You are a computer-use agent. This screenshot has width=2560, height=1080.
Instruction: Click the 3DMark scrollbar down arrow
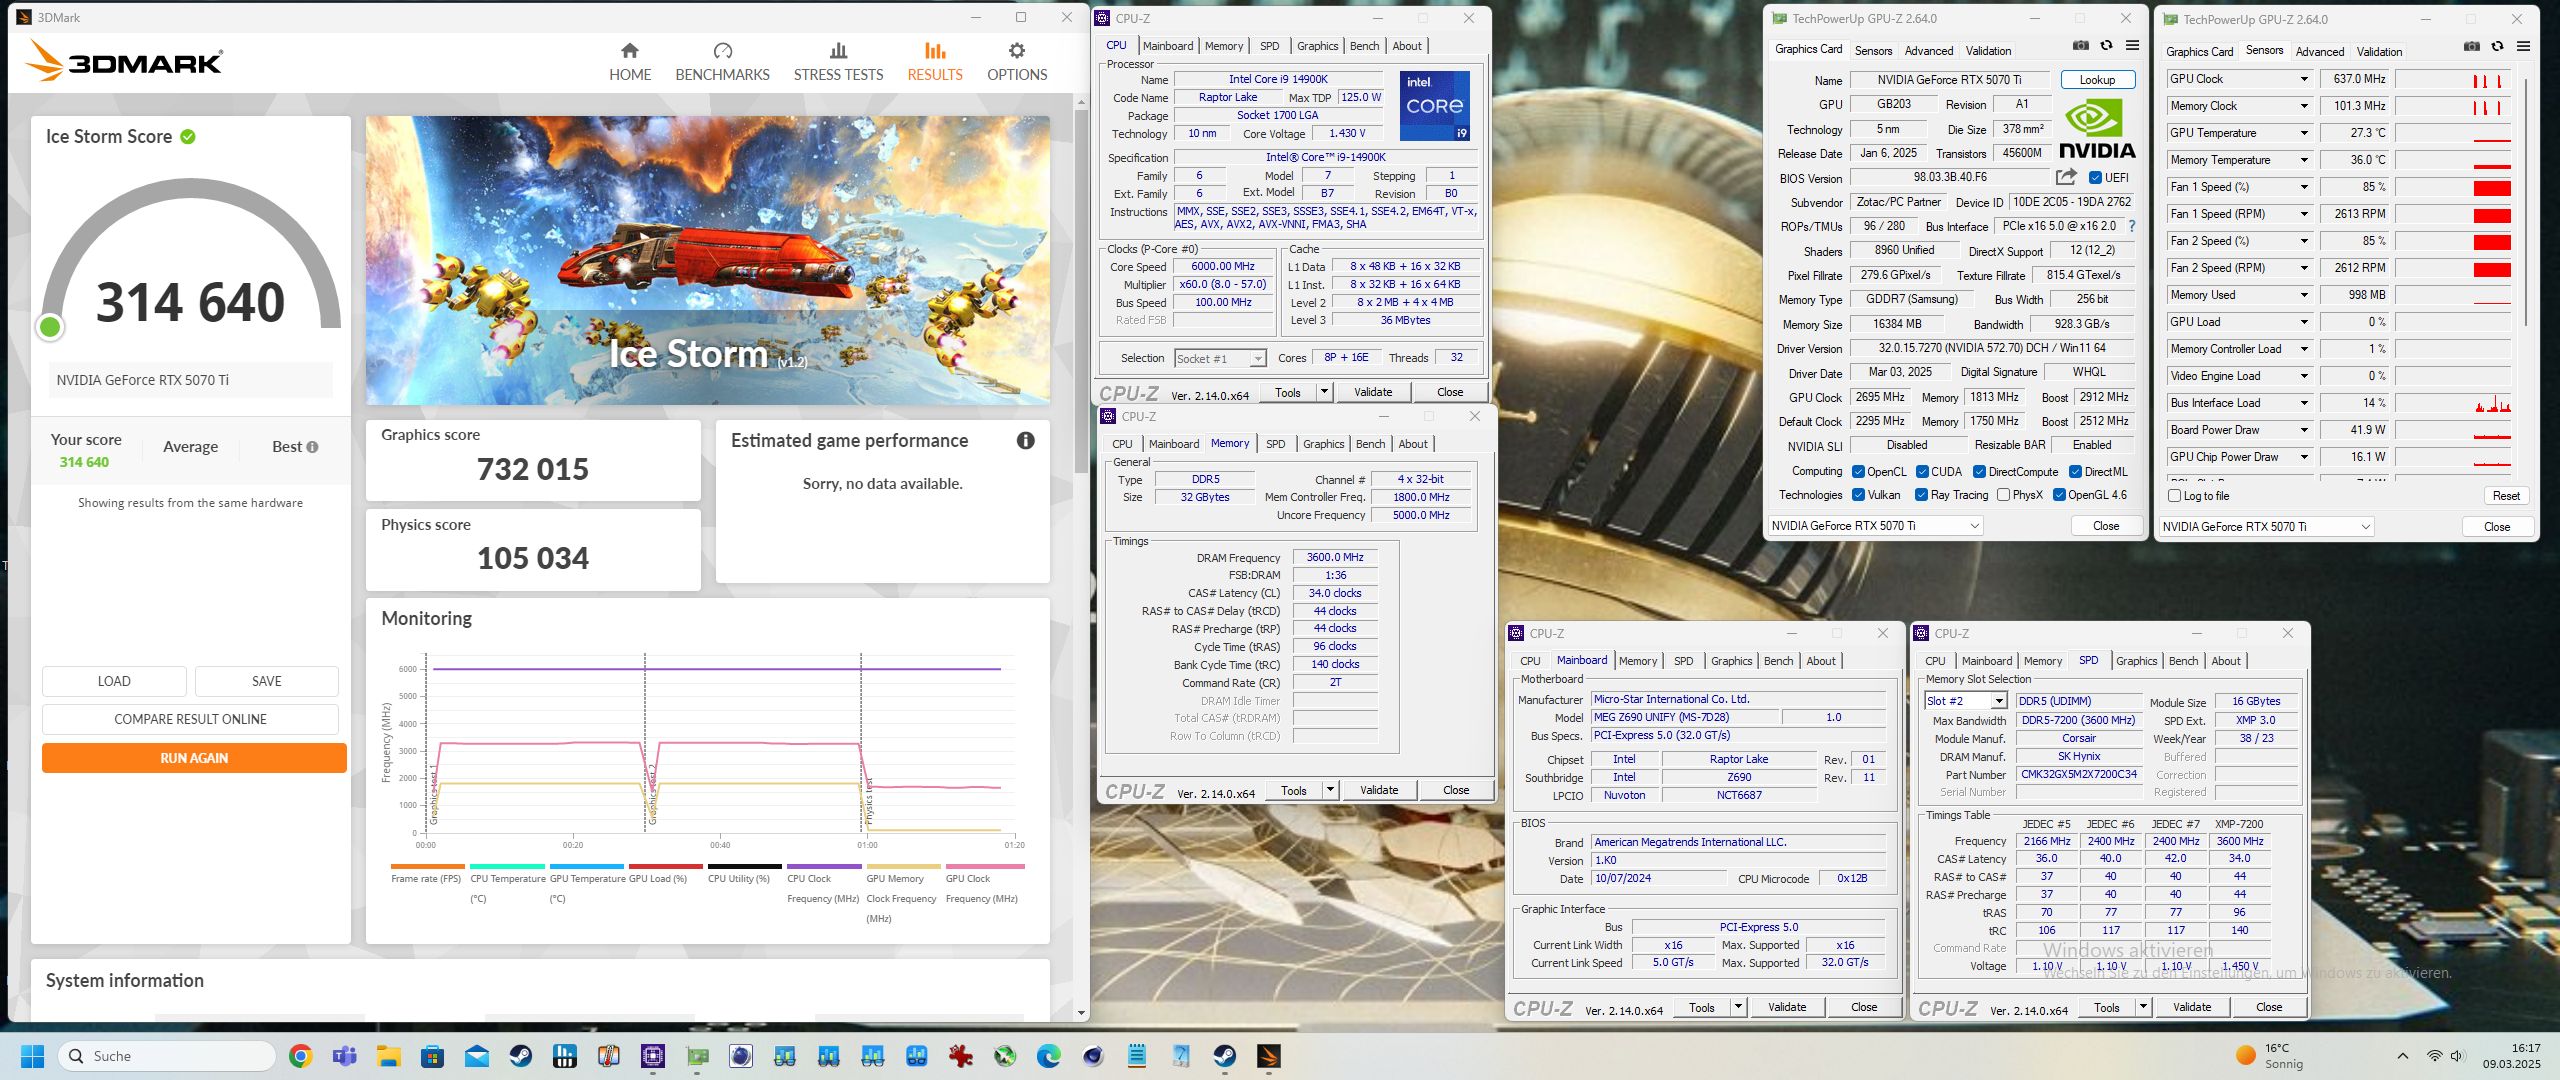pyautogui.click(x=1081, y=1013)
